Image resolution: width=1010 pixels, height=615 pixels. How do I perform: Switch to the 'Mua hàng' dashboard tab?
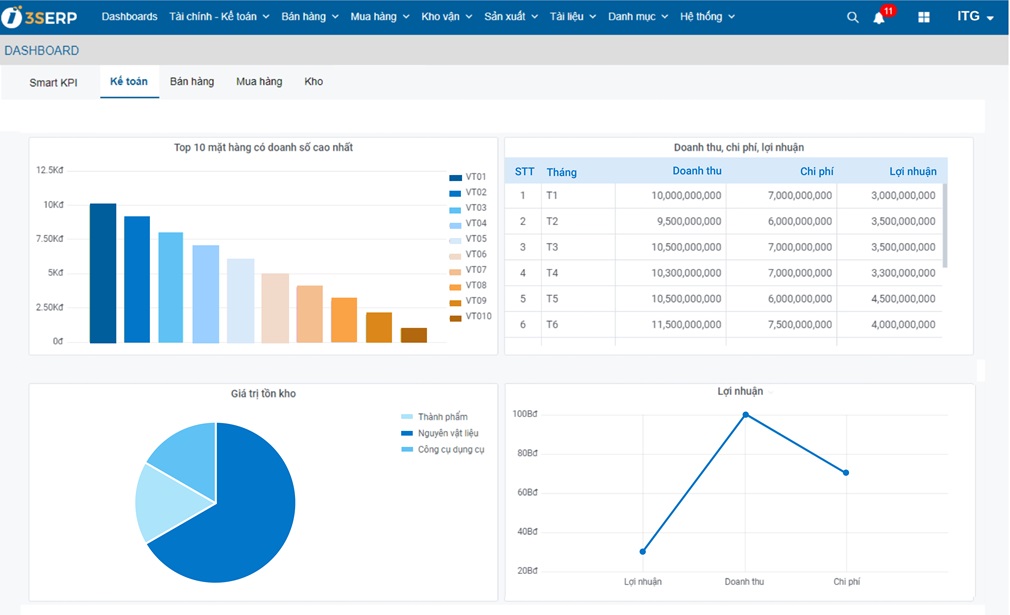pyautogui.click(x=258, y=82)
